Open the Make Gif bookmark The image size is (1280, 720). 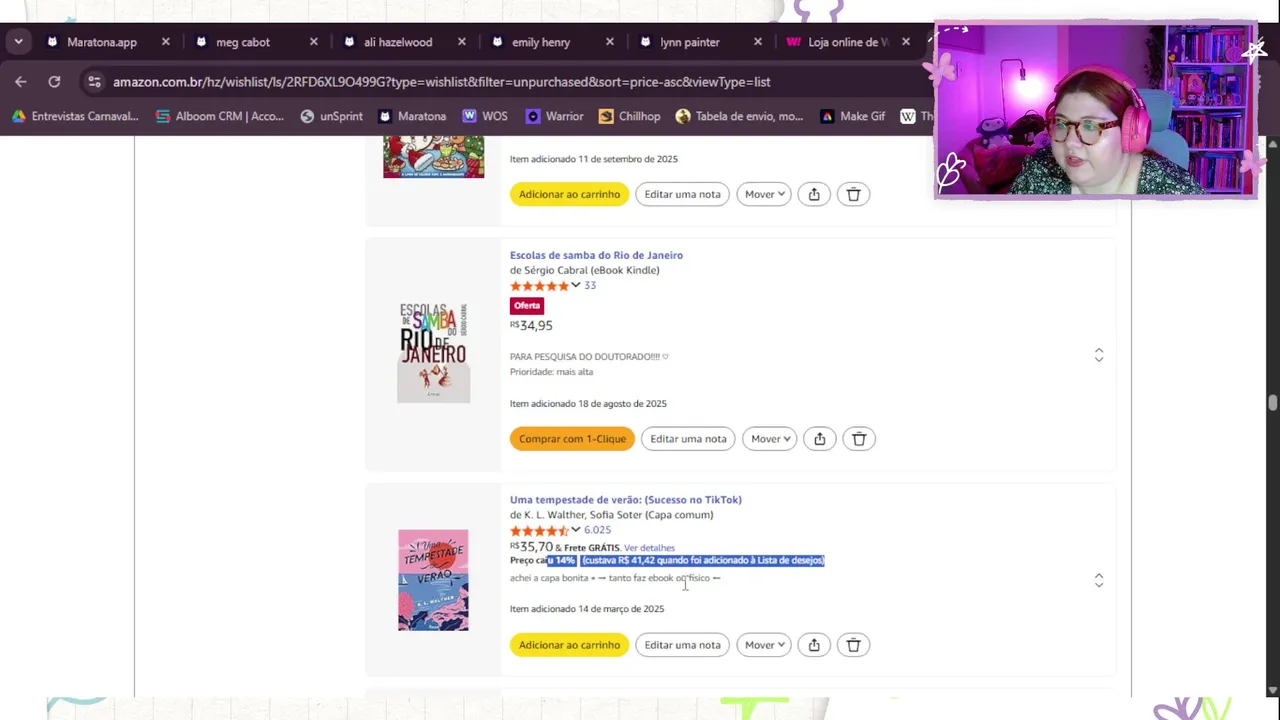[x=852, y=116]
